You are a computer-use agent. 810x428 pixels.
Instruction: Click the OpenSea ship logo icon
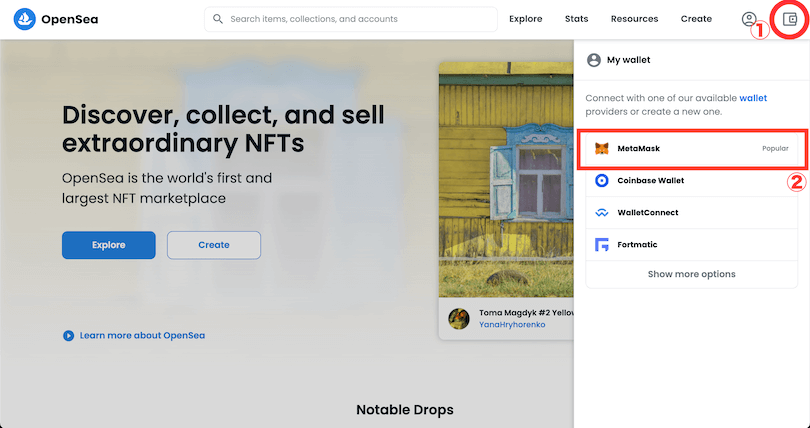point(25,19)
